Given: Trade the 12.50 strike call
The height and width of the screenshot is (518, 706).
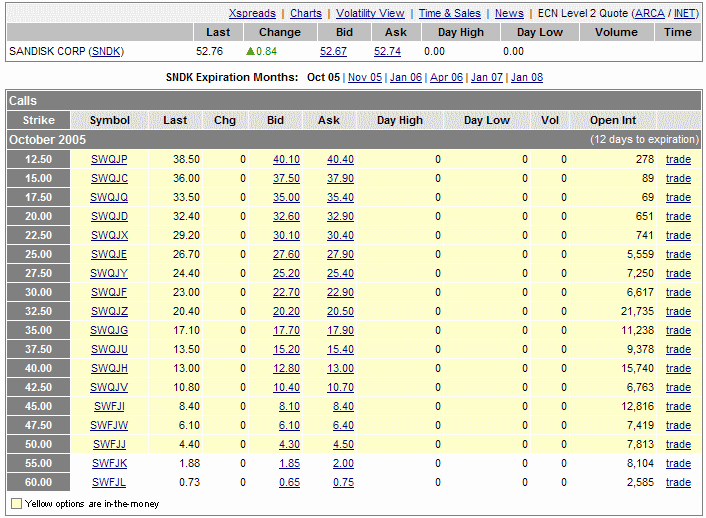Looking at the screenshot, I should [x=678, y=159].
